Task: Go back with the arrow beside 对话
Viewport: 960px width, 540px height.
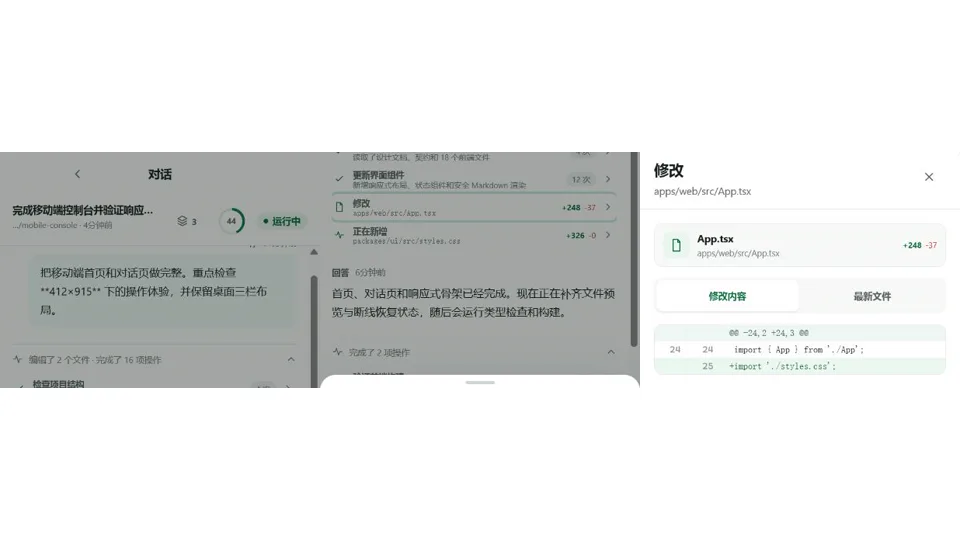Action: pos(78,174)
